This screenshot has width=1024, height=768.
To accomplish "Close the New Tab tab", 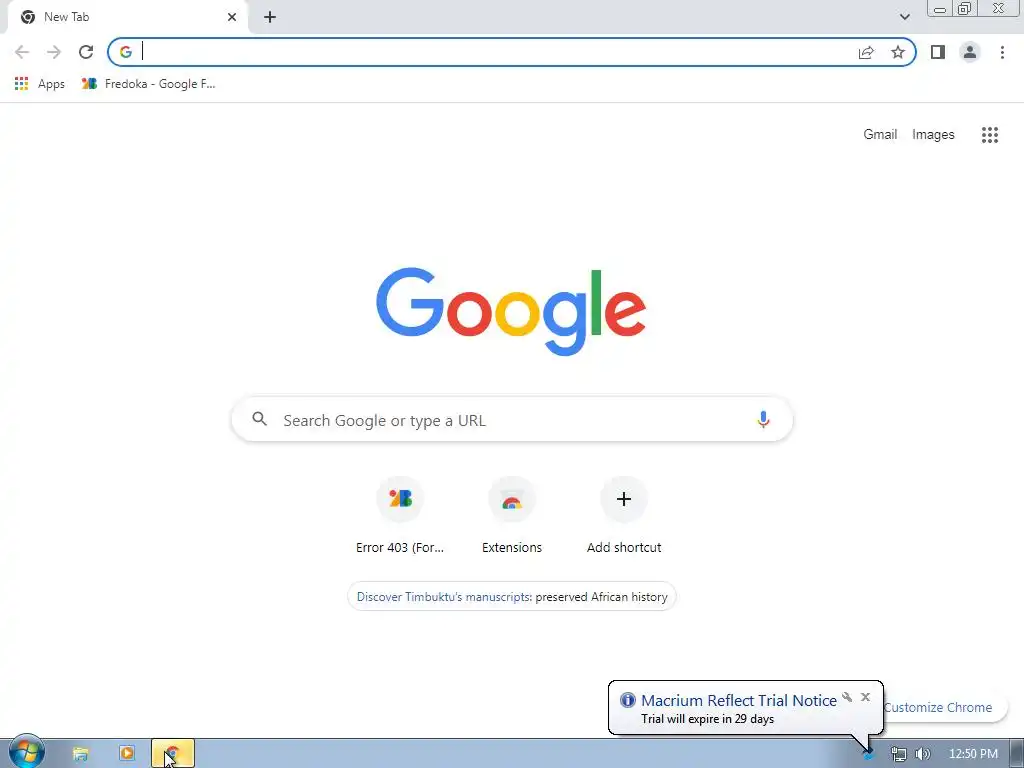I will 232,17.
